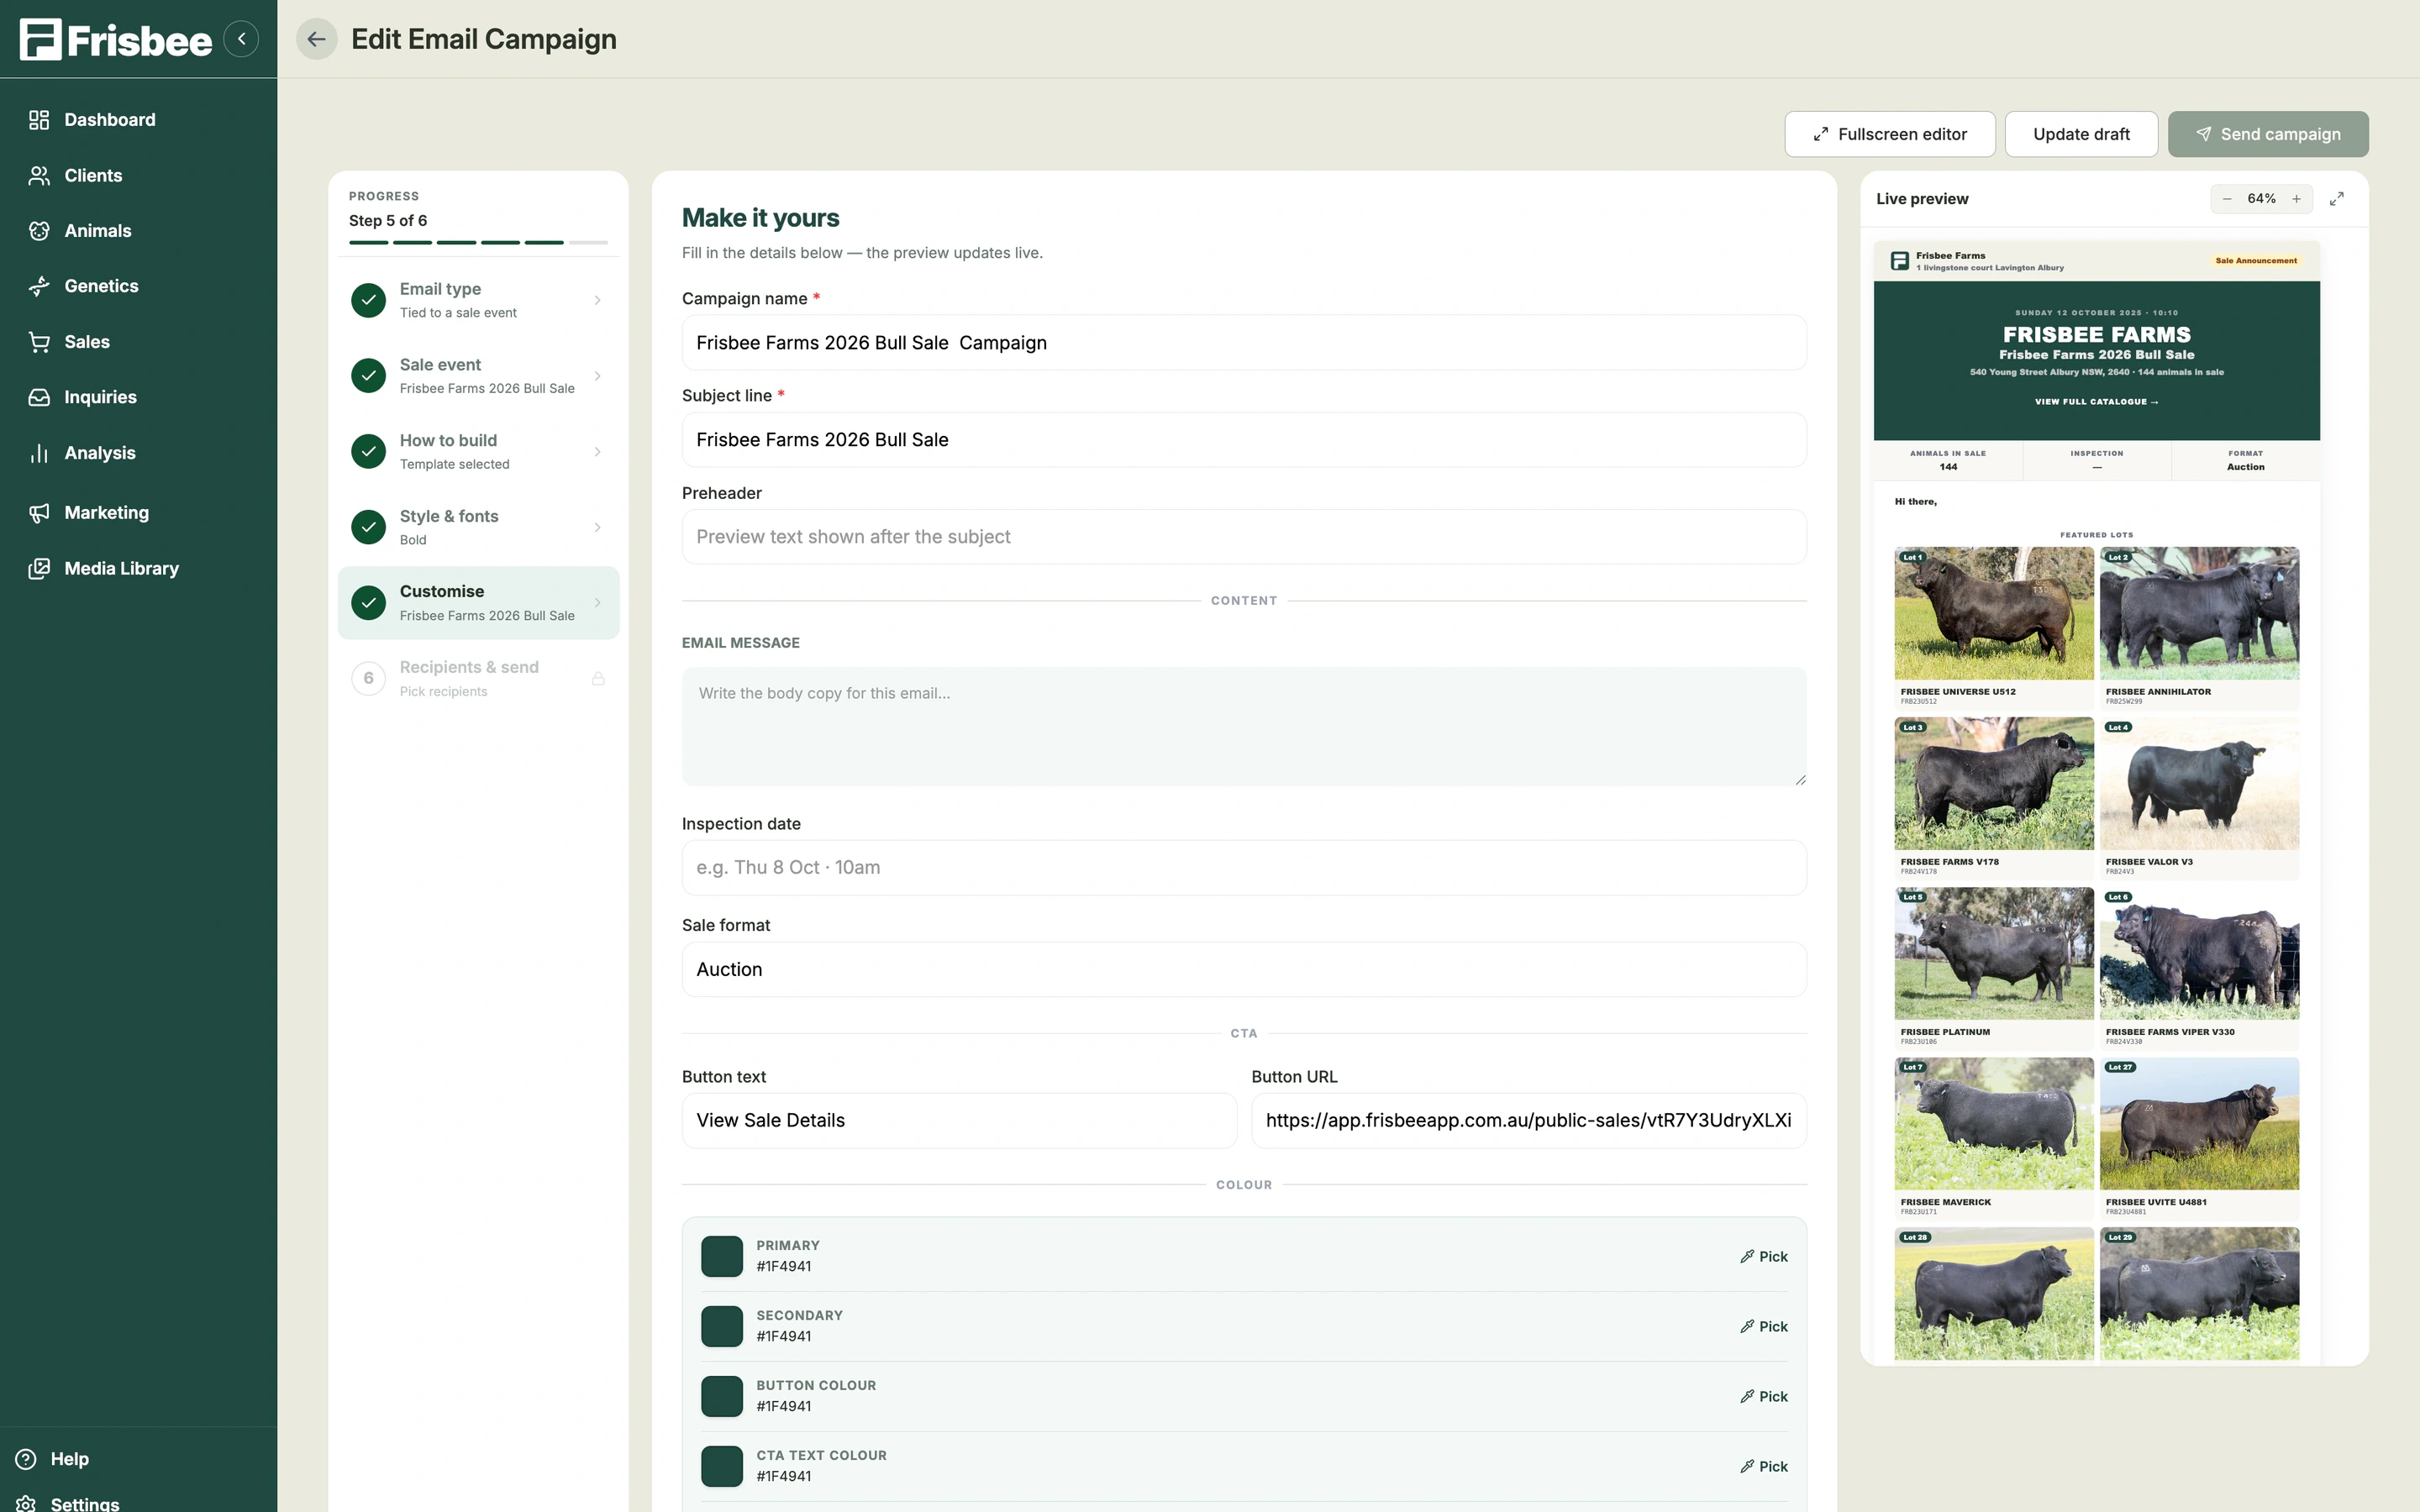
Task: Expand the Style & fonts chevron
Action: (598, 527)
